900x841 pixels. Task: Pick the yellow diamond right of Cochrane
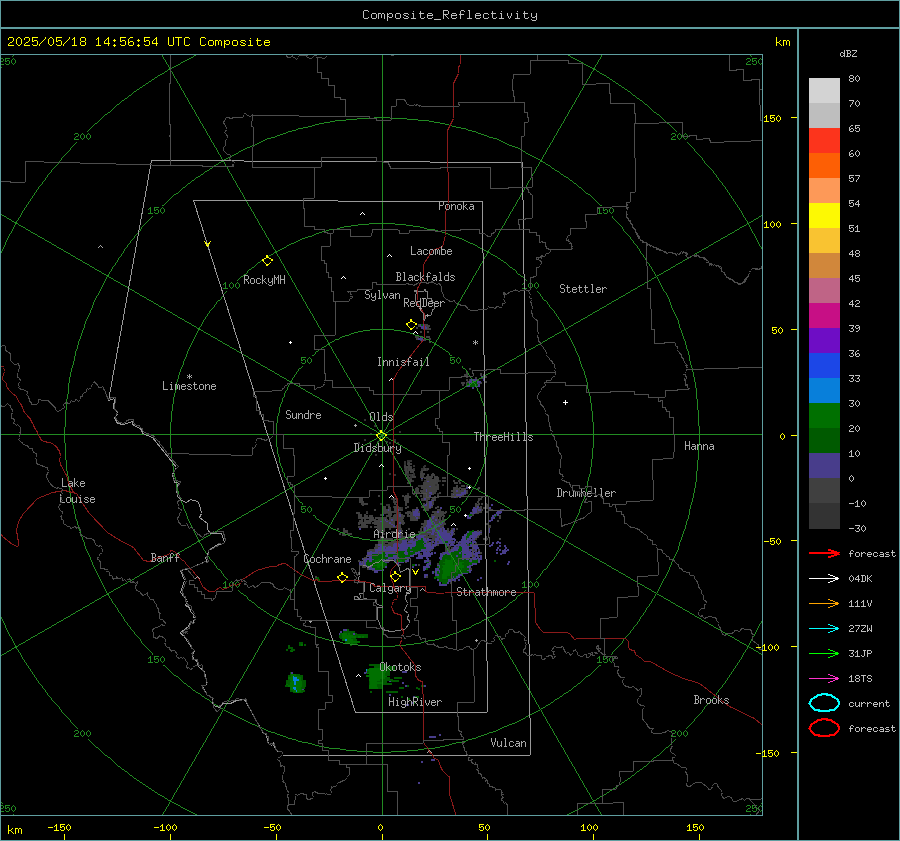343,577
